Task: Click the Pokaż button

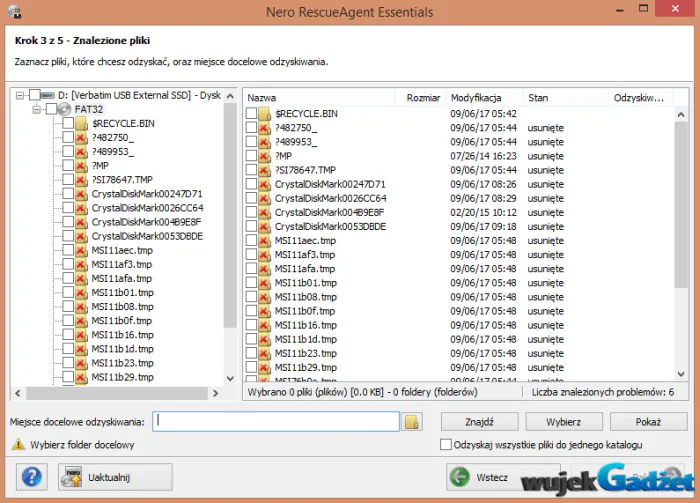Action: [x=648, y=422]
